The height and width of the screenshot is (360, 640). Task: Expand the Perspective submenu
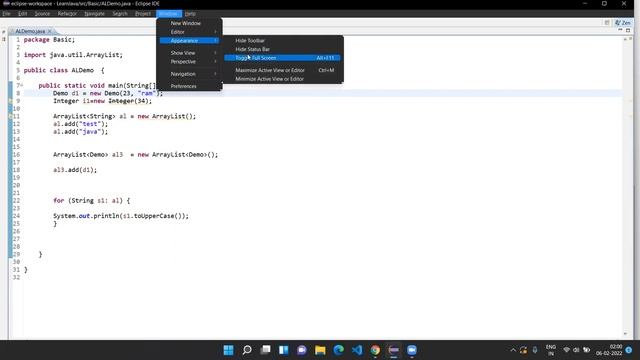[189, 62]
